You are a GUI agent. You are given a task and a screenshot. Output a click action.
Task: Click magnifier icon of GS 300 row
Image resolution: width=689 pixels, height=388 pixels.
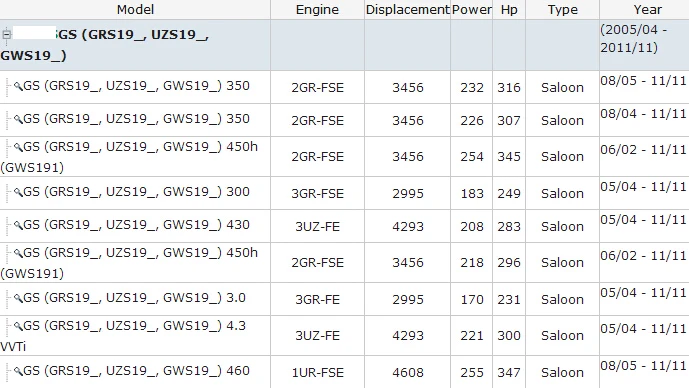(x=18, y=192)
